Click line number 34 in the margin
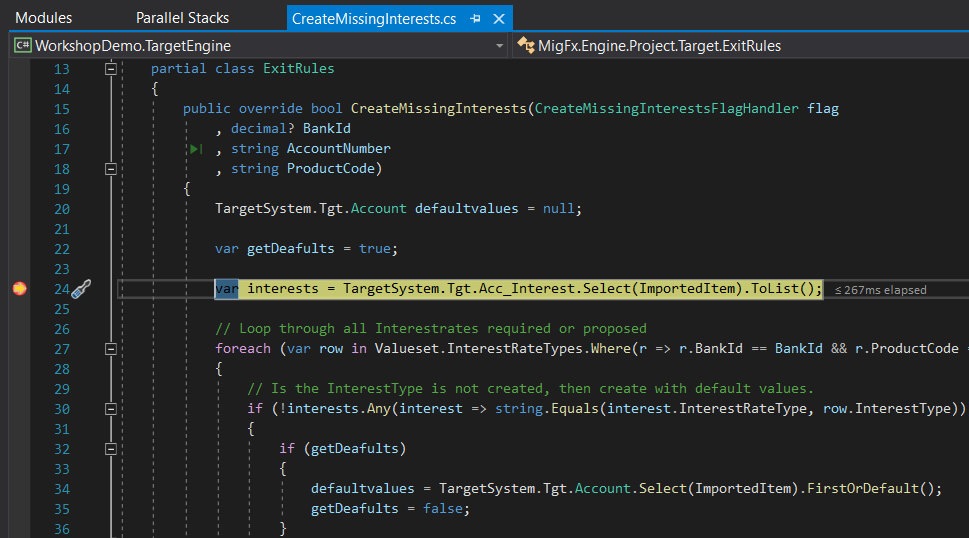The image size is (969, 538). click(x=62, y=489)
